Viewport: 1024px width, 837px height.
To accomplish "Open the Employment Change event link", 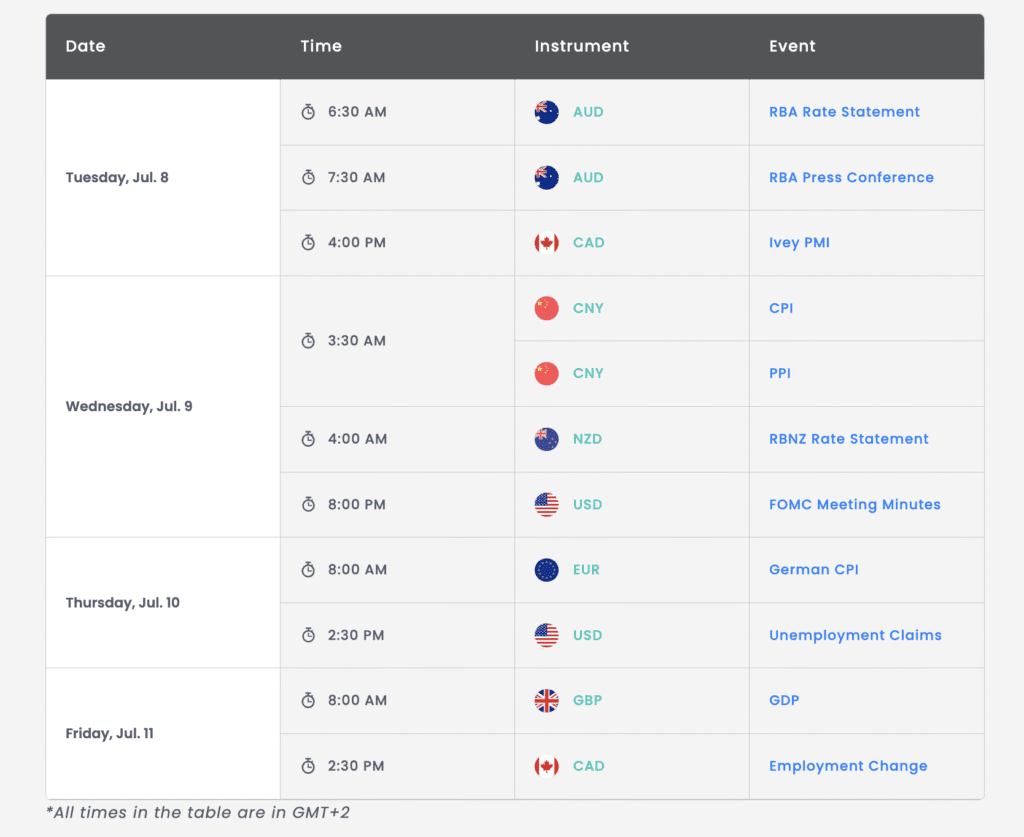I will click(848, 766).
